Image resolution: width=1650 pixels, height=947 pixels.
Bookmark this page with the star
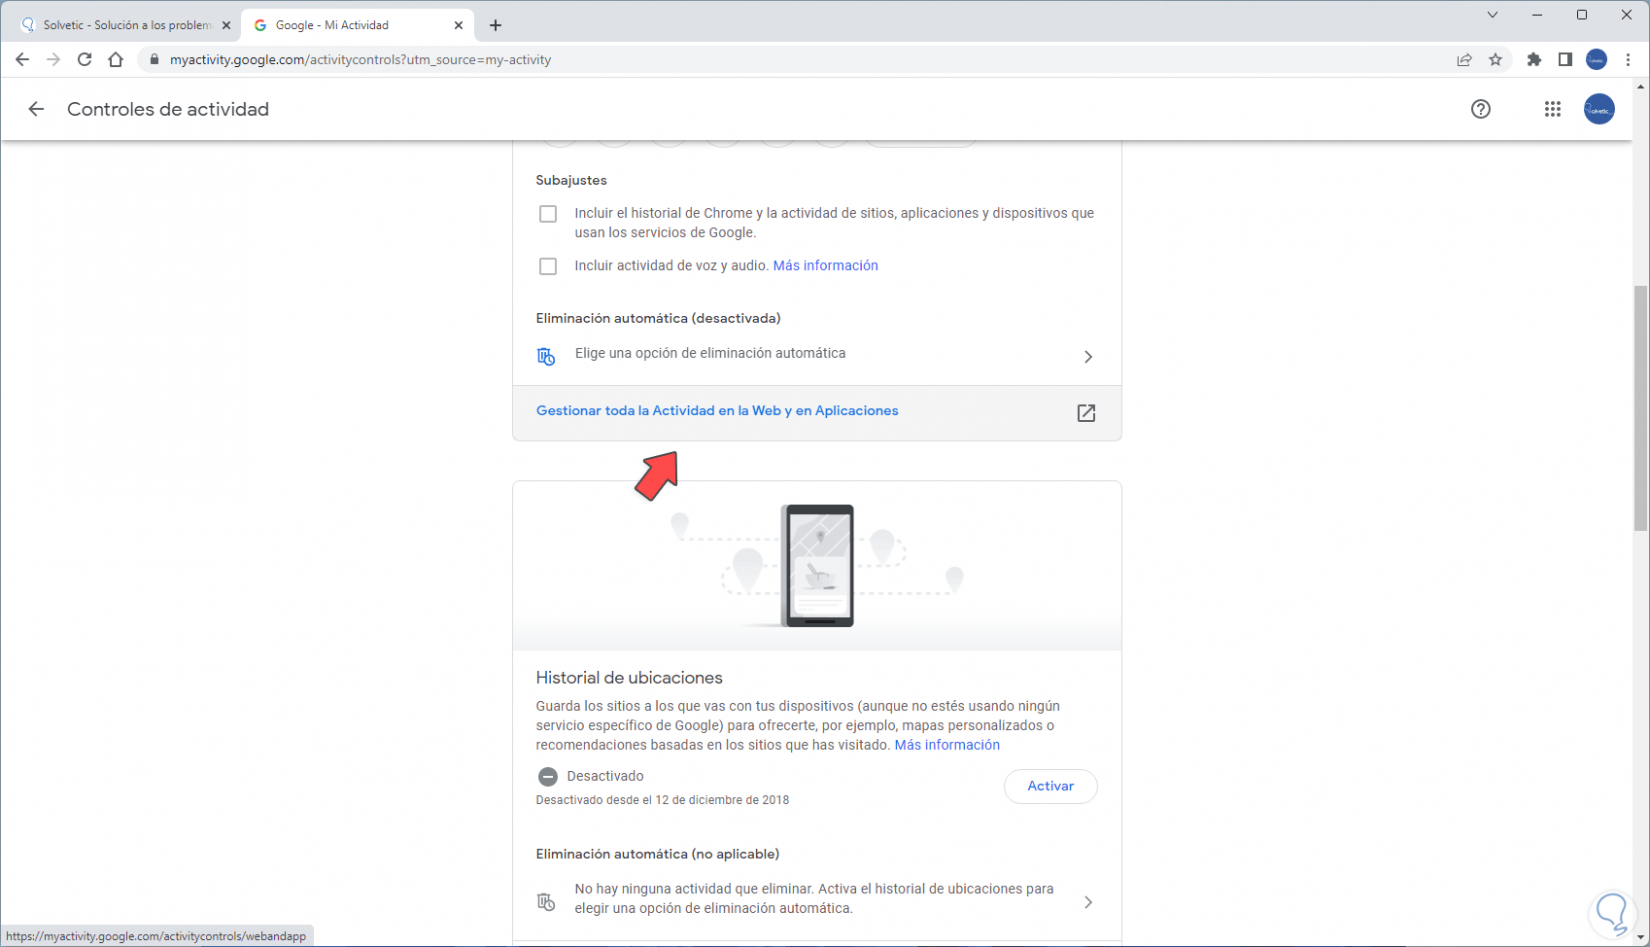[1496, 60]
